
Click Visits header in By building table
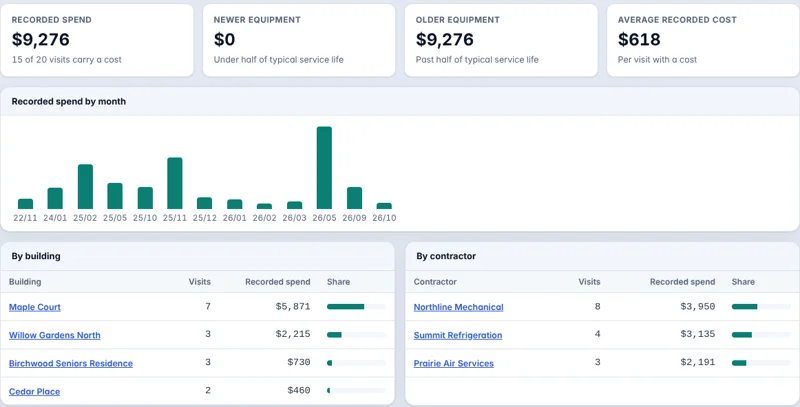(199, 282)
